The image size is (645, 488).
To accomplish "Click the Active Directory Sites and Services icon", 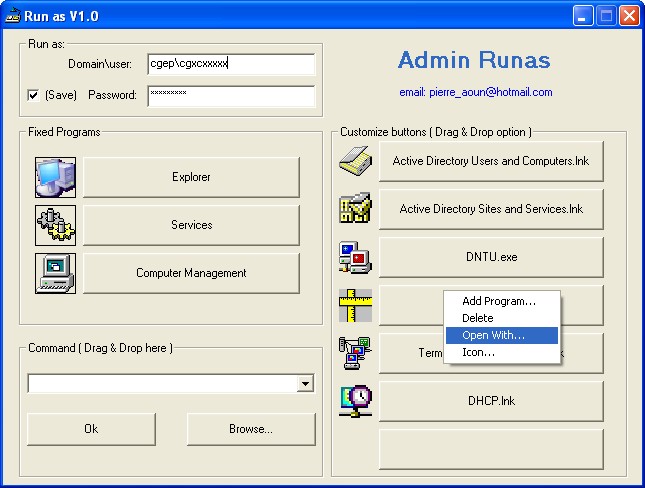I will click(x=355, y=209).
